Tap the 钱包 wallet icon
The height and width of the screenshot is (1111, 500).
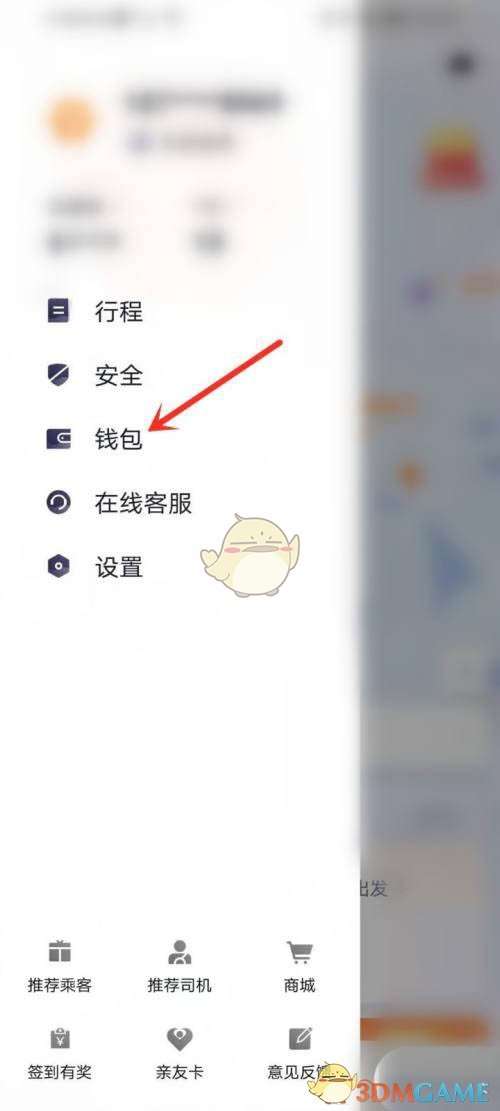pyautogui.click(x=58, y=439)
